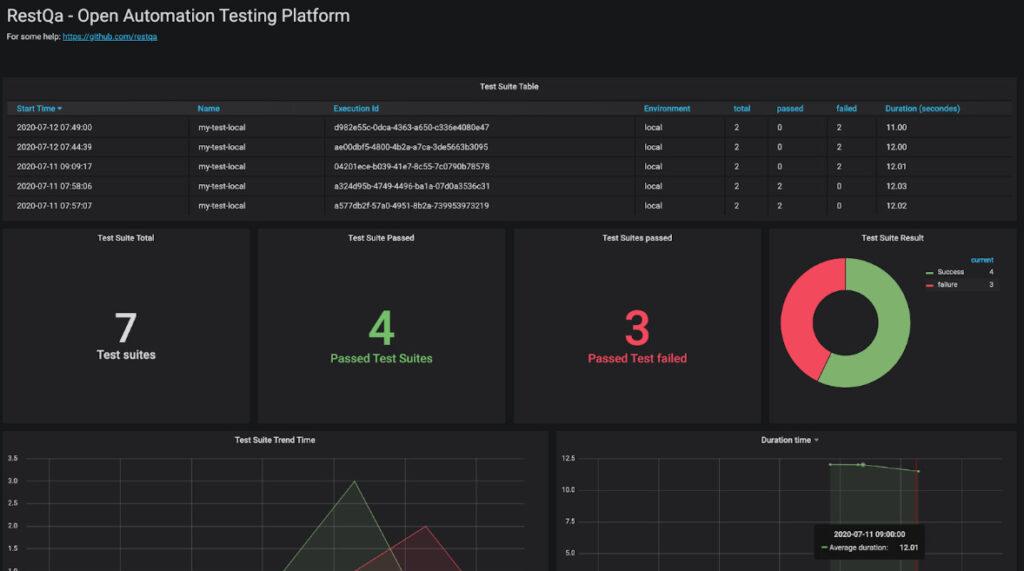Image resolution: width=1024 pixels, height=571 pixels.
Task: Click the large number 7 Test suites stat
Action: [125, 329]
